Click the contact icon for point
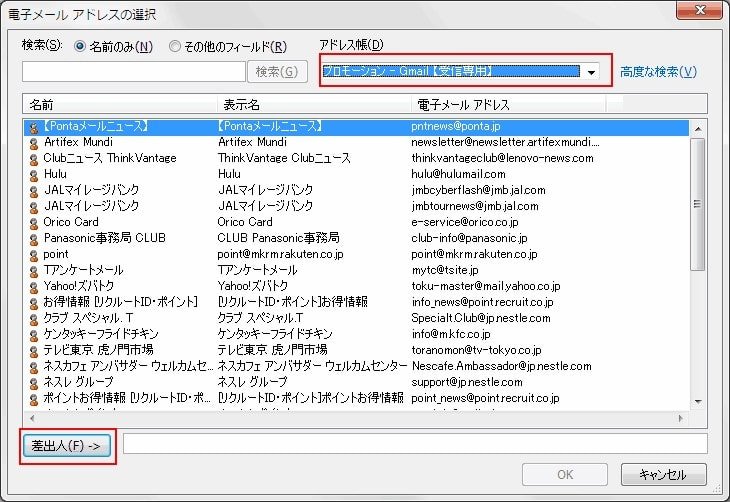Image resolution: width=730 pixels, height=502 pixels. click(x=34, y=256)
